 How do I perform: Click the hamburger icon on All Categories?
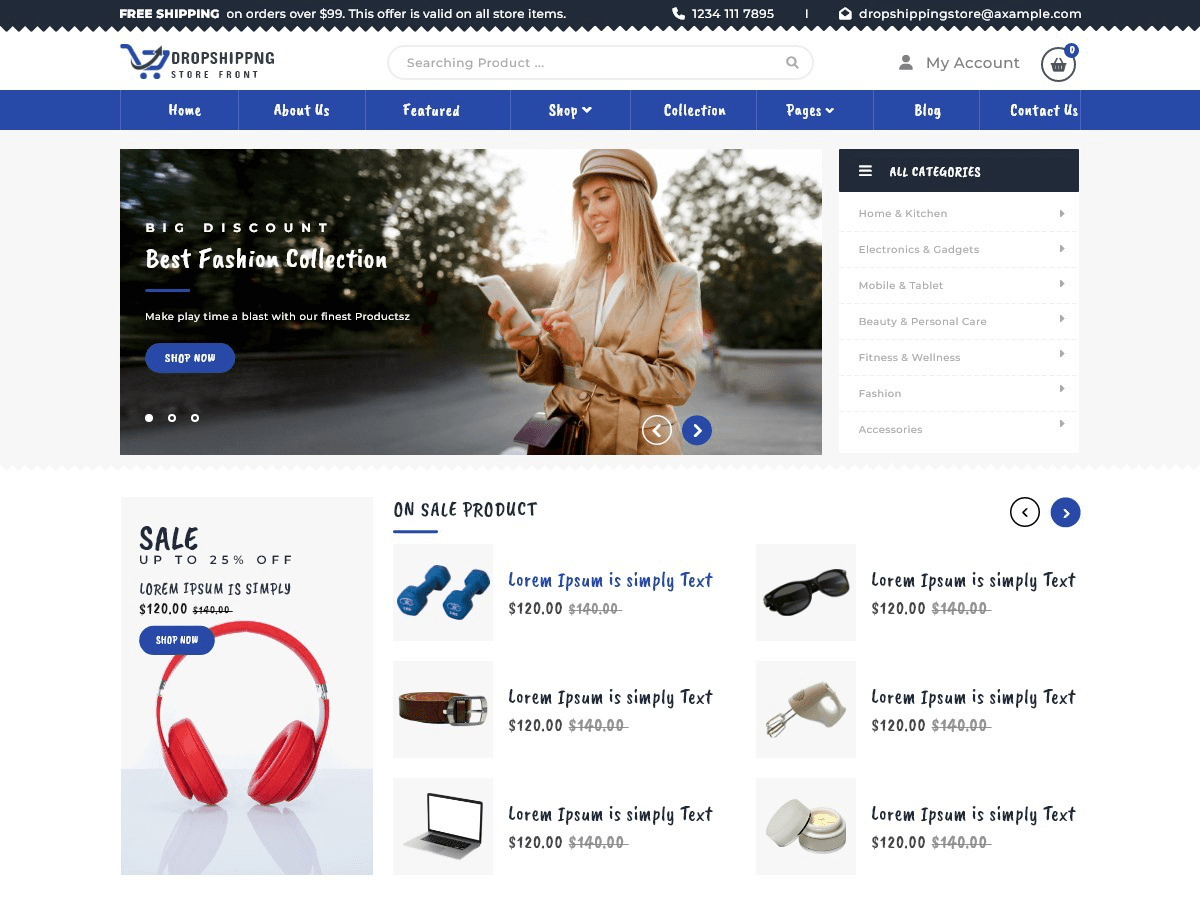[865, 170]
